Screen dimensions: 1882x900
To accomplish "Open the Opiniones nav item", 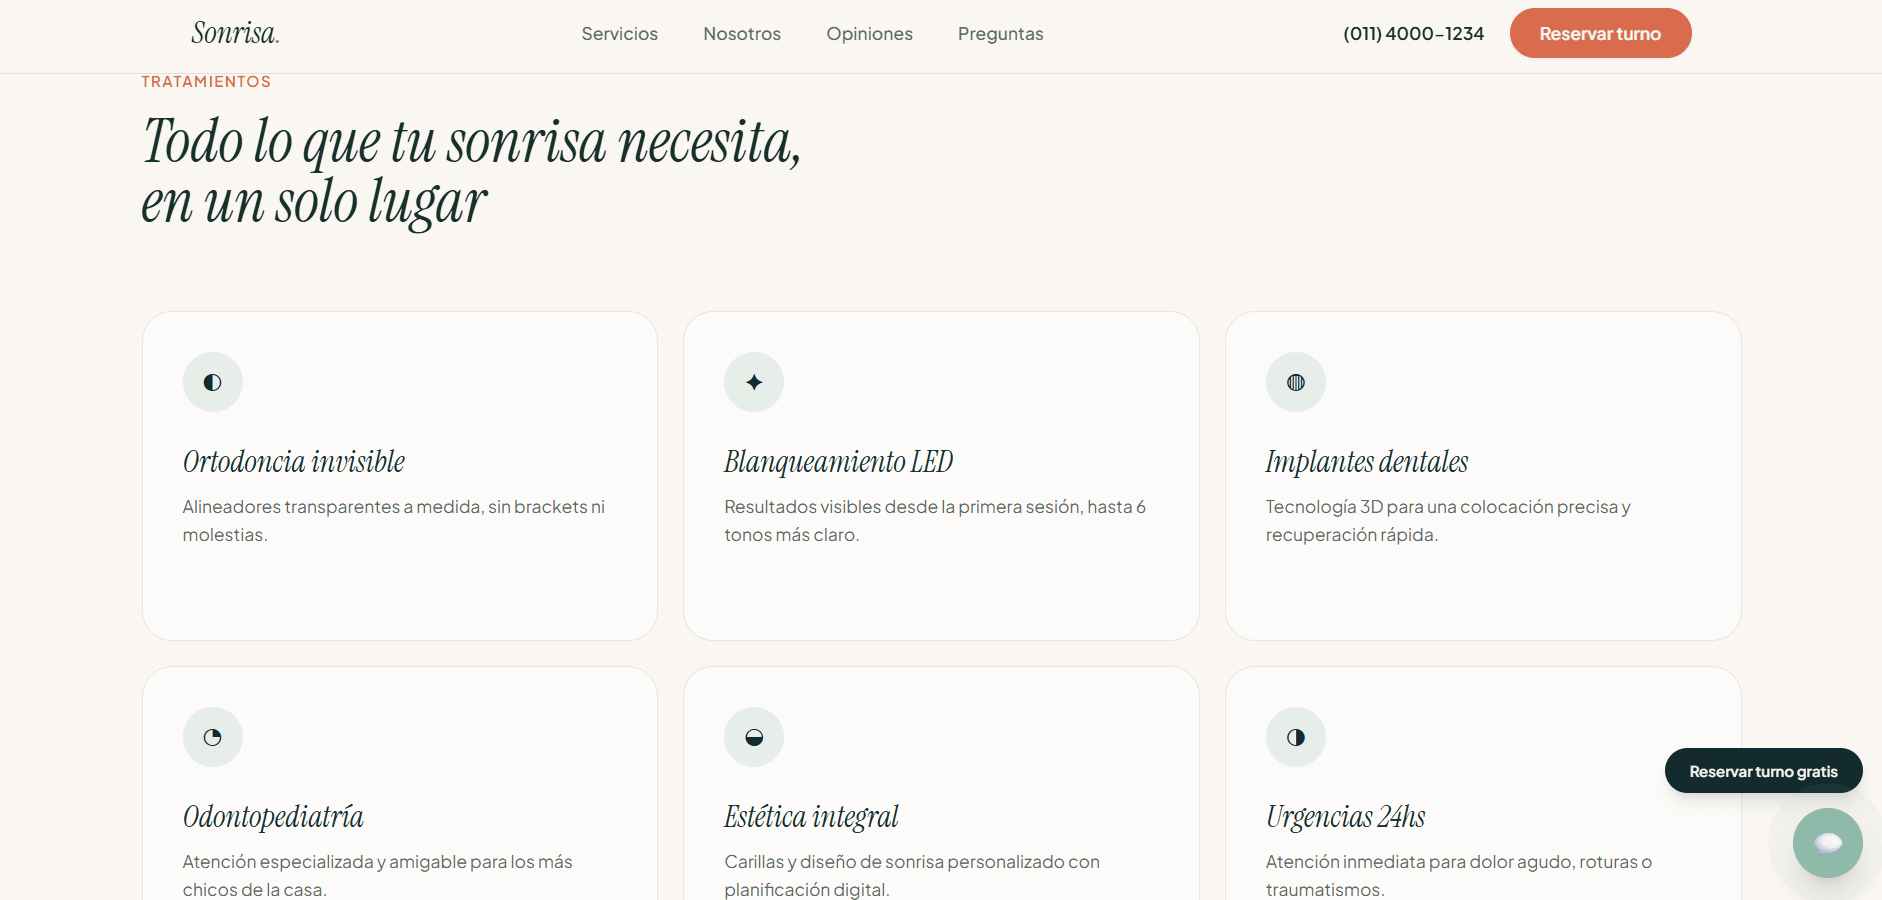I will (x=869, y=34).
